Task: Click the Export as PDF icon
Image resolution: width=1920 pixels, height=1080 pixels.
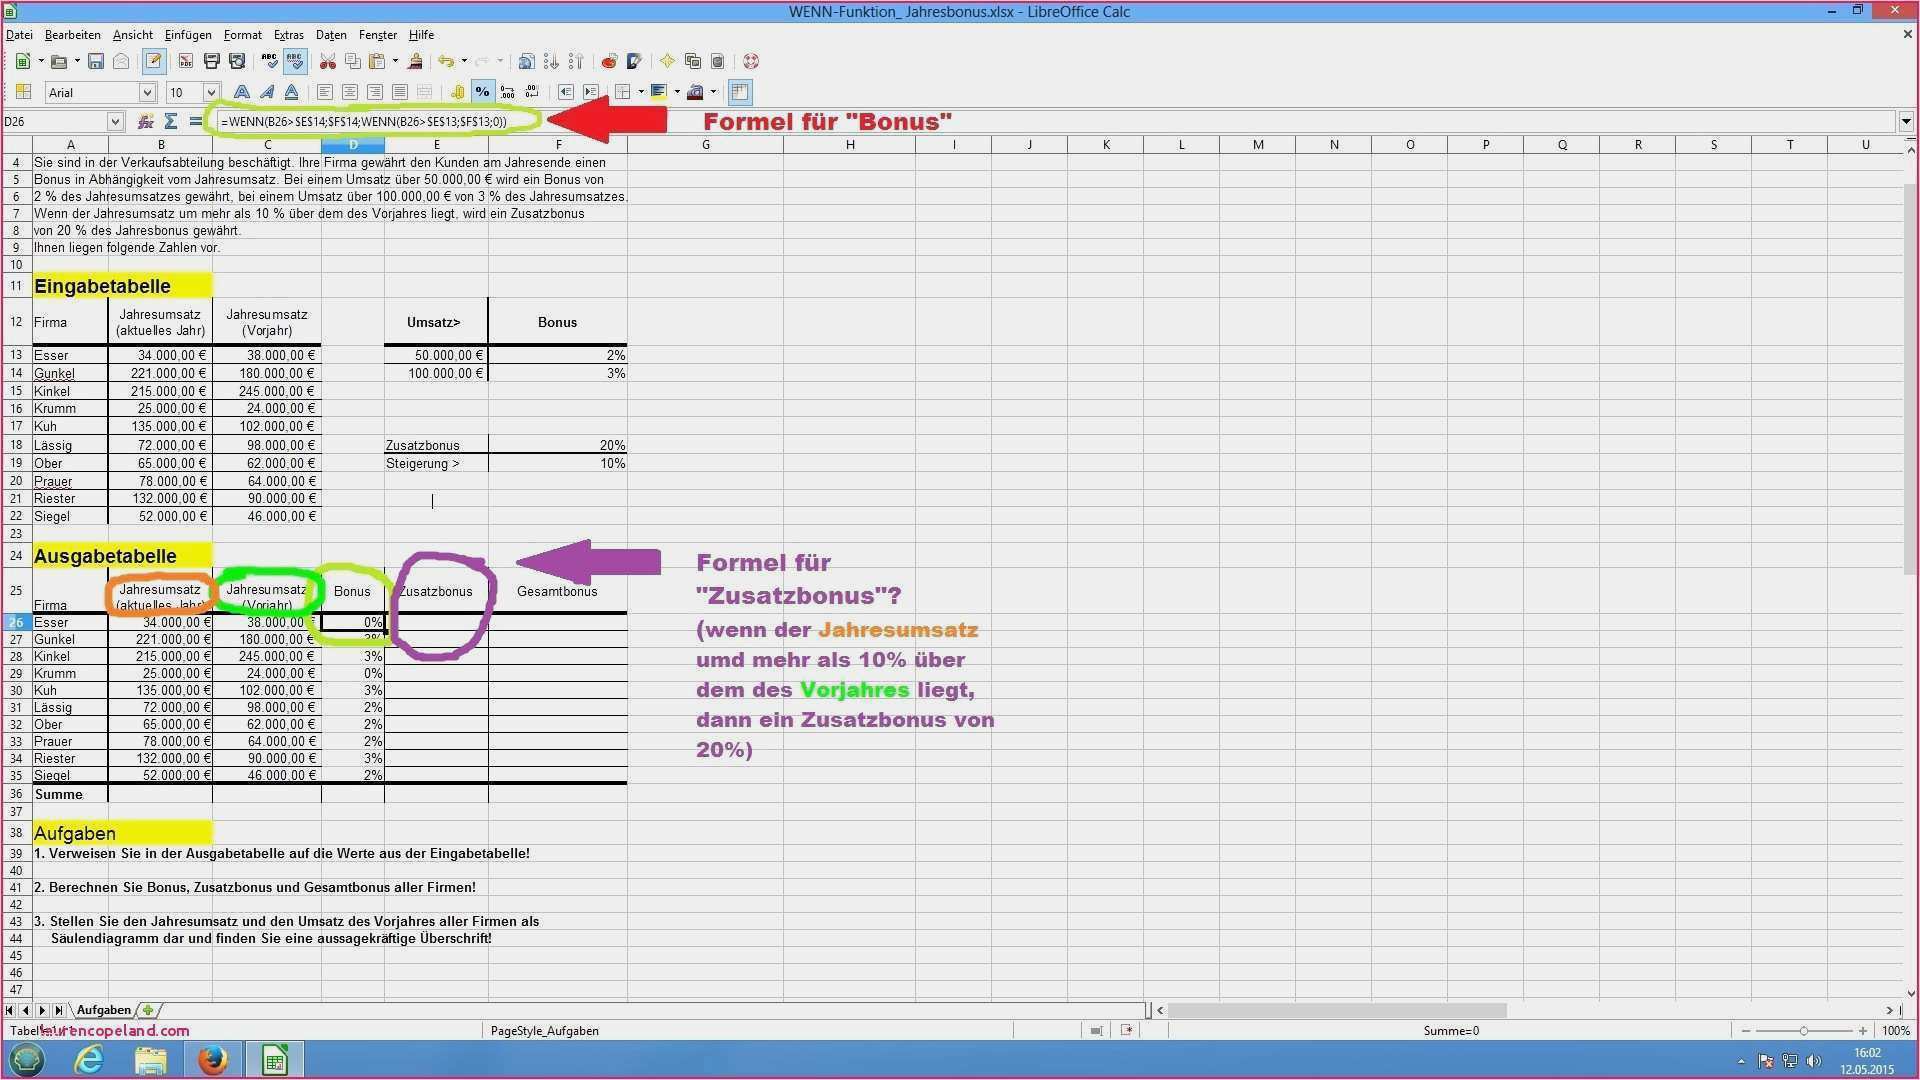Action: click(x=186, y=62)
